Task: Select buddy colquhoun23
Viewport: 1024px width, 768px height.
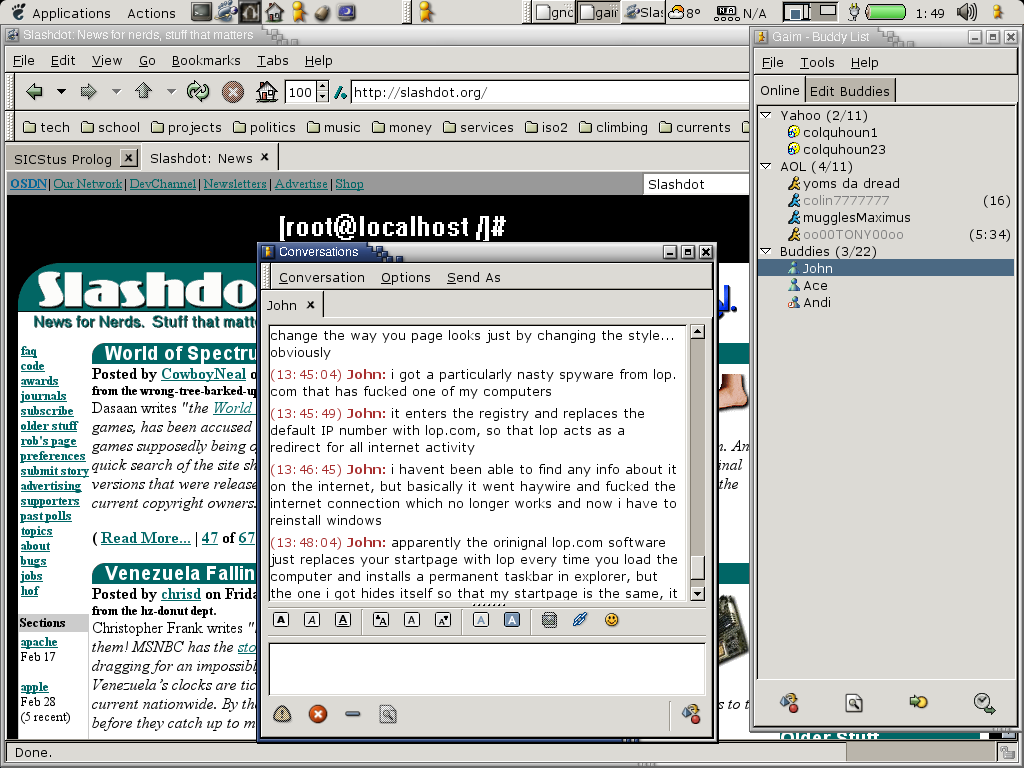Action: click(x=844, y=150)
